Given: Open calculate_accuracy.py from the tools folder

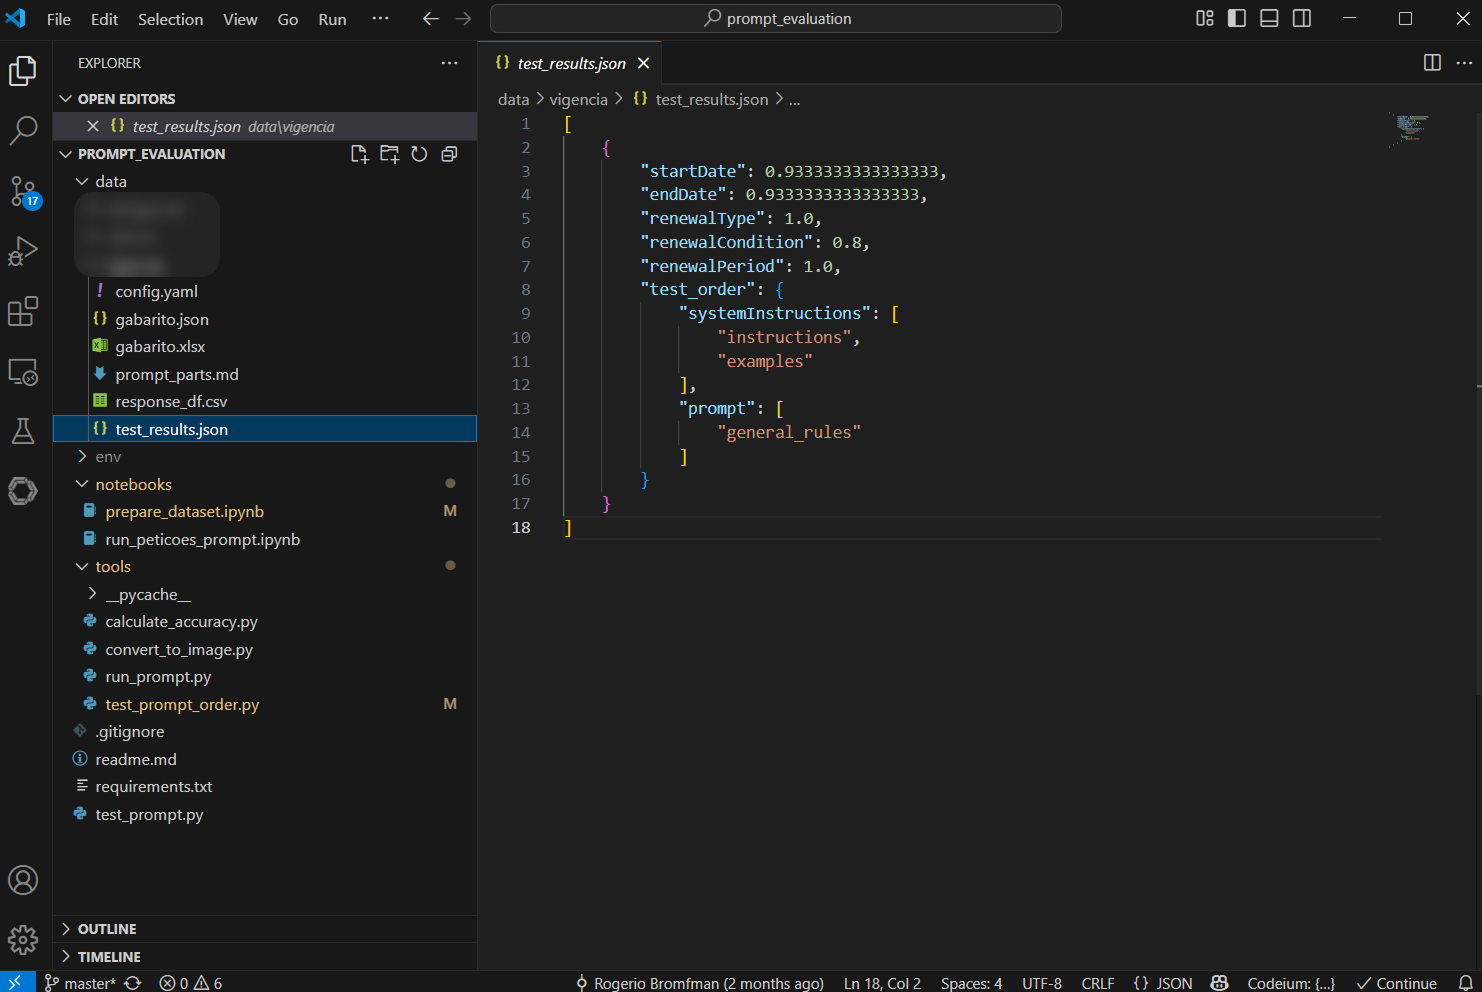Looking at the screenshot, I should (x=181, y=622).
